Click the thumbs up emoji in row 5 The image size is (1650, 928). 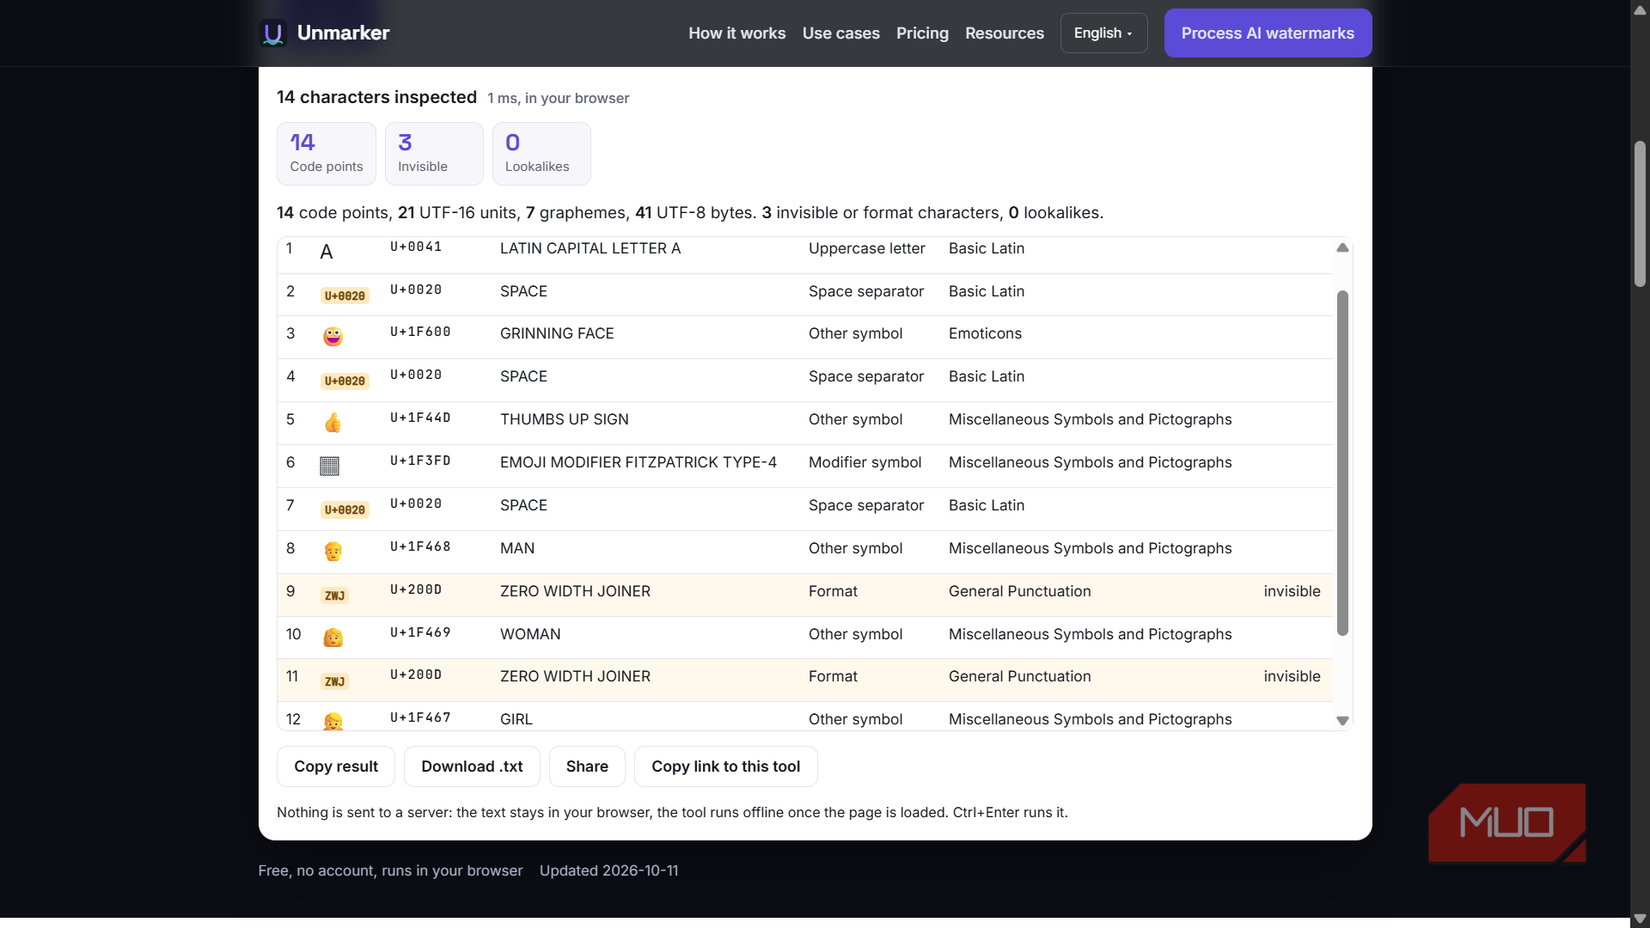333,423
